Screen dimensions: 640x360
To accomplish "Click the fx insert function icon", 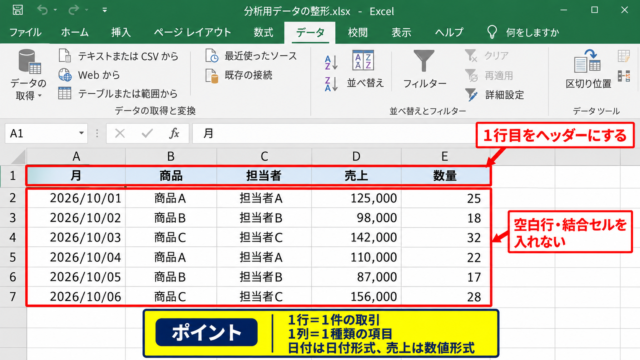I will (174, 133).
